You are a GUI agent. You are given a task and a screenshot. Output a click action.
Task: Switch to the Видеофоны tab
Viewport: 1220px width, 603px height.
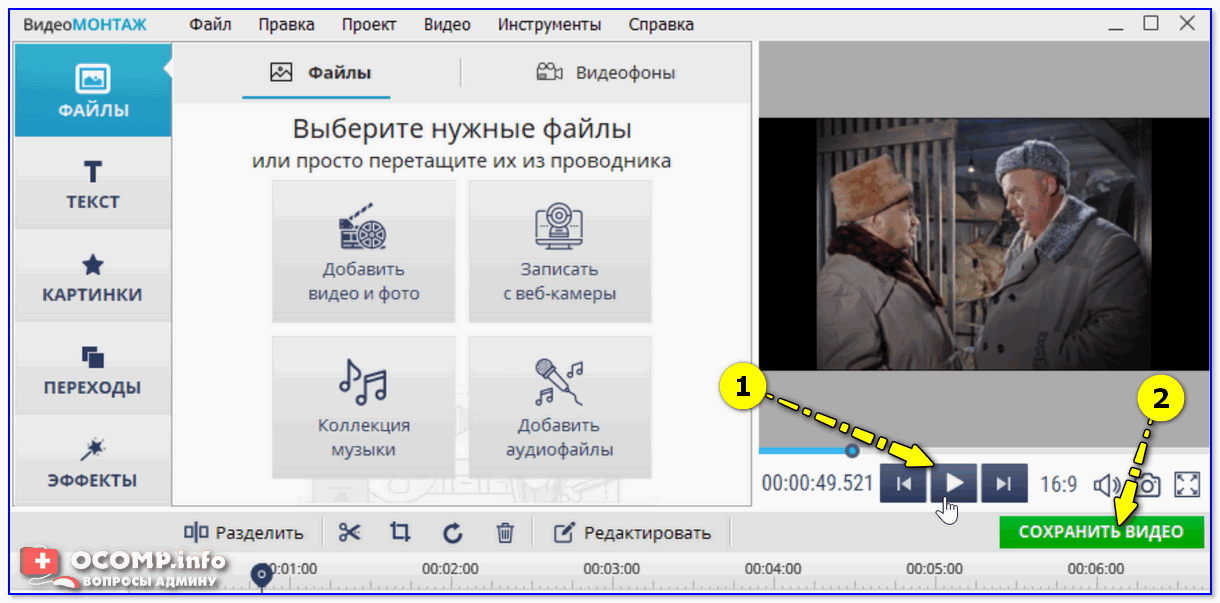click(606, 72)
